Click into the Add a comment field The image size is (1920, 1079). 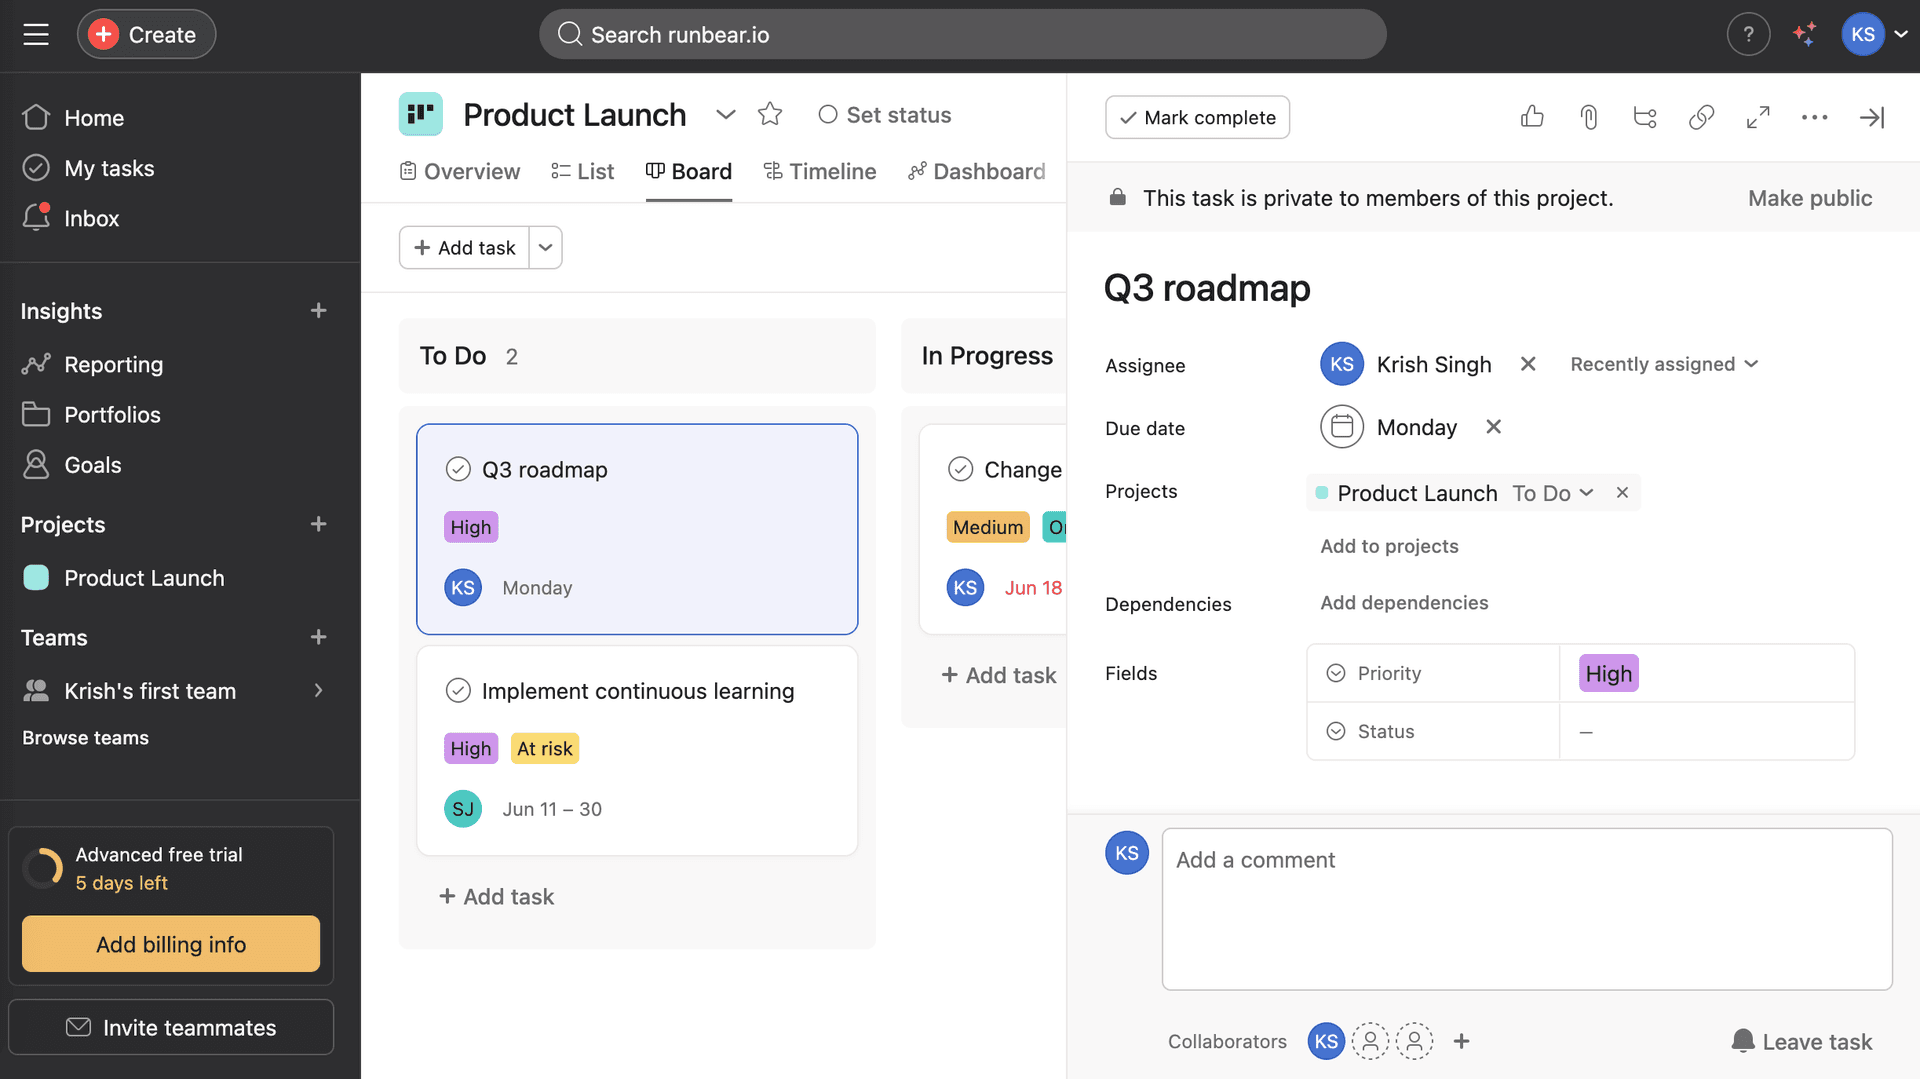[x=1526, y=908]
